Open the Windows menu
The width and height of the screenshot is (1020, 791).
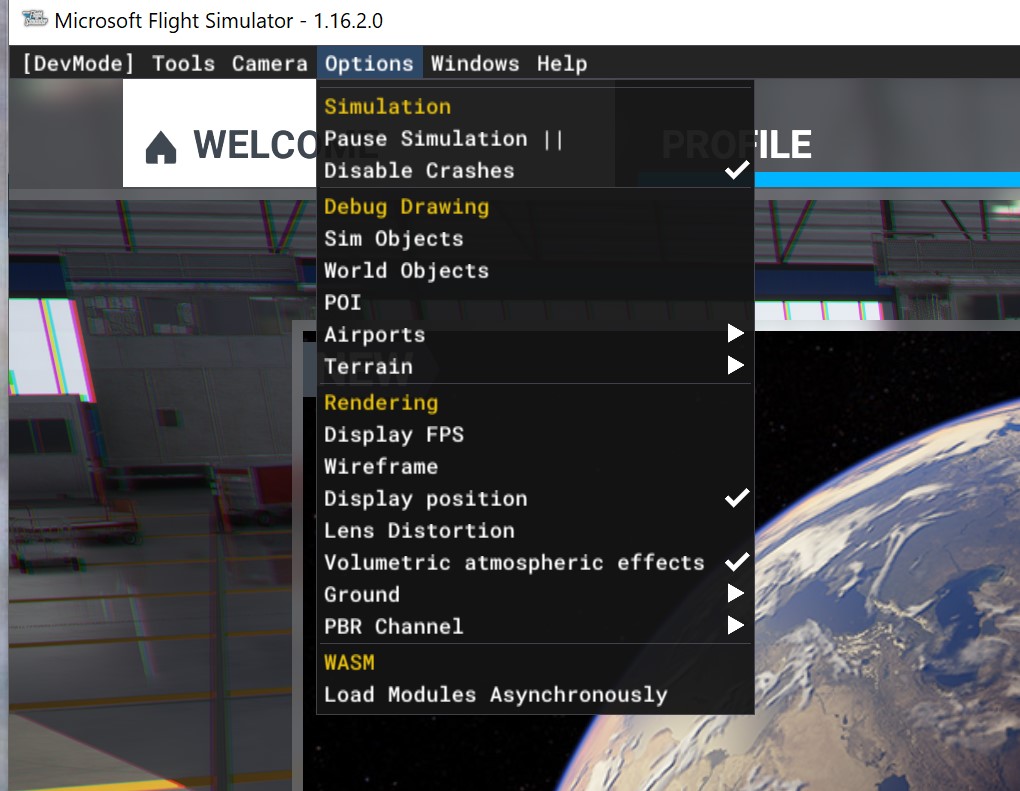(475, 63)
